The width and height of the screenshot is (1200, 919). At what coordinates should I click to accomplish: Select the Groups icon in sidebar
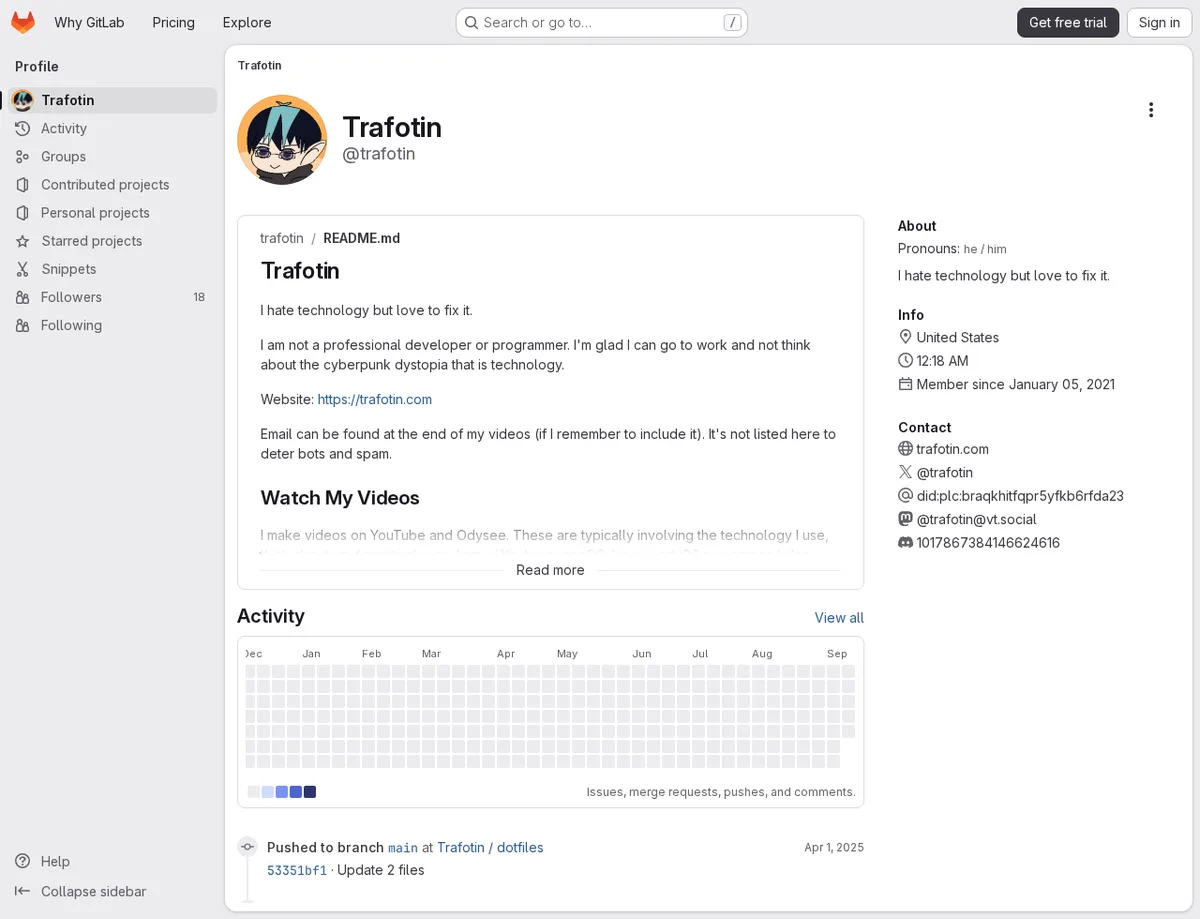[22, 156]
